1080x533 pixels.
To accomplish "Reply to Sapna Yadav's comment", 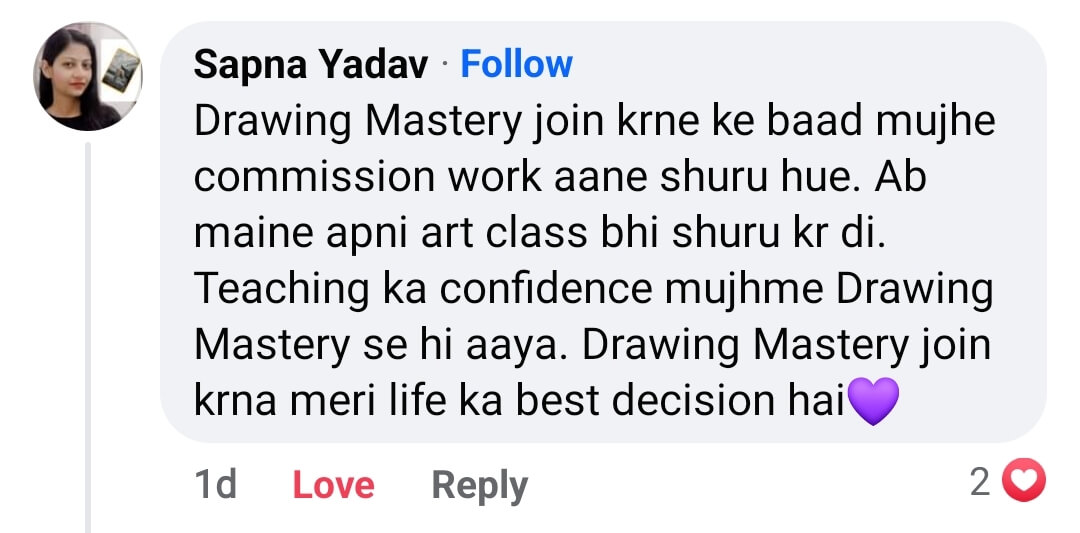I will [479, 485].
